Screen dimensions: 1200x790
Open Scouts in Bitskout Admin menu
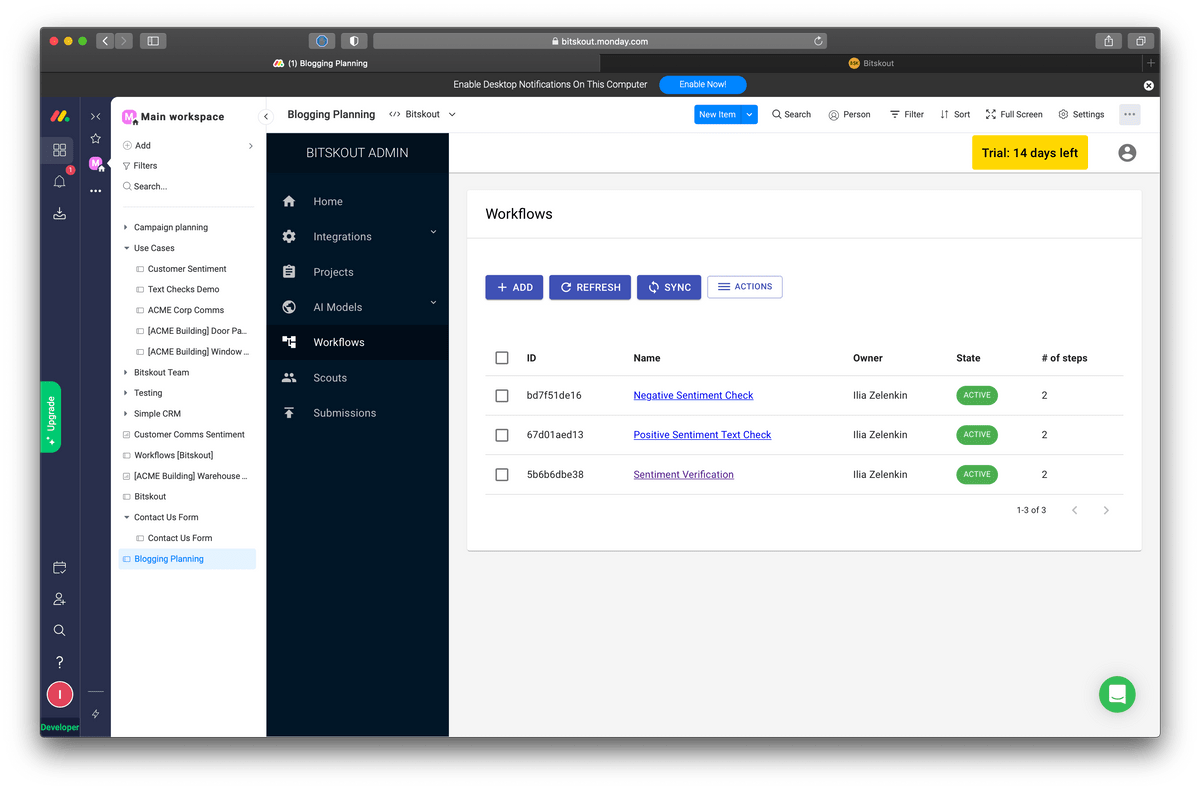click(x=358, y=378)
